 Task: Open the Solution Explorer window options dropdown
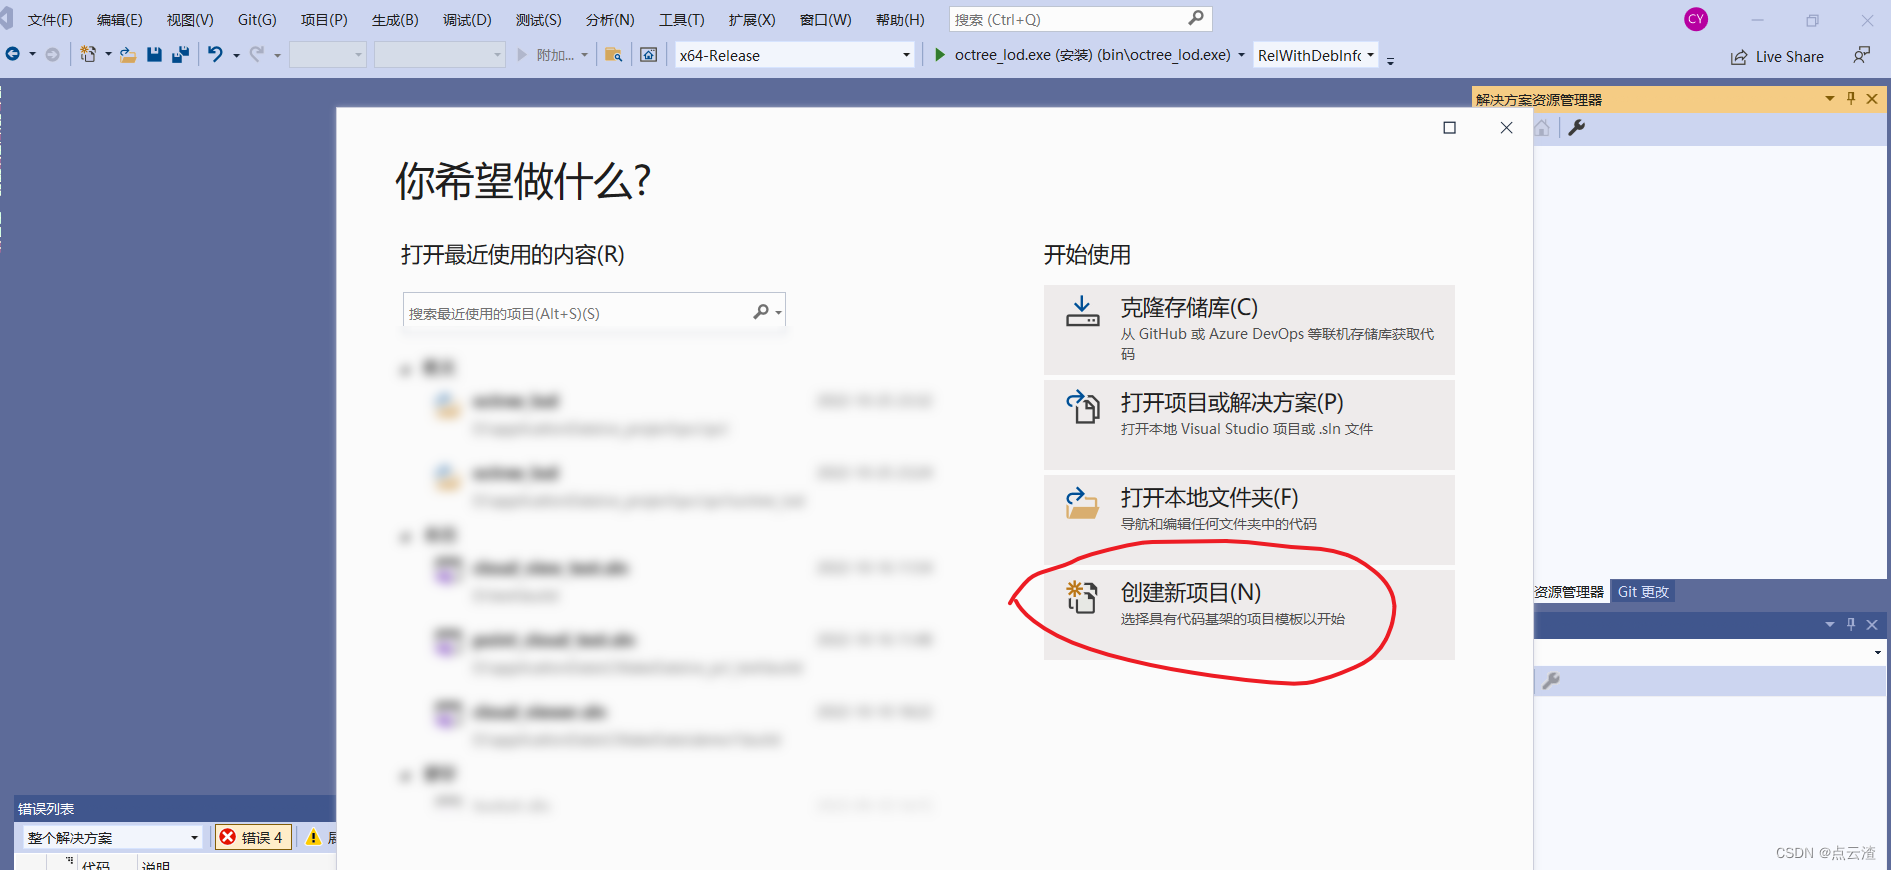click(1830, 99)
